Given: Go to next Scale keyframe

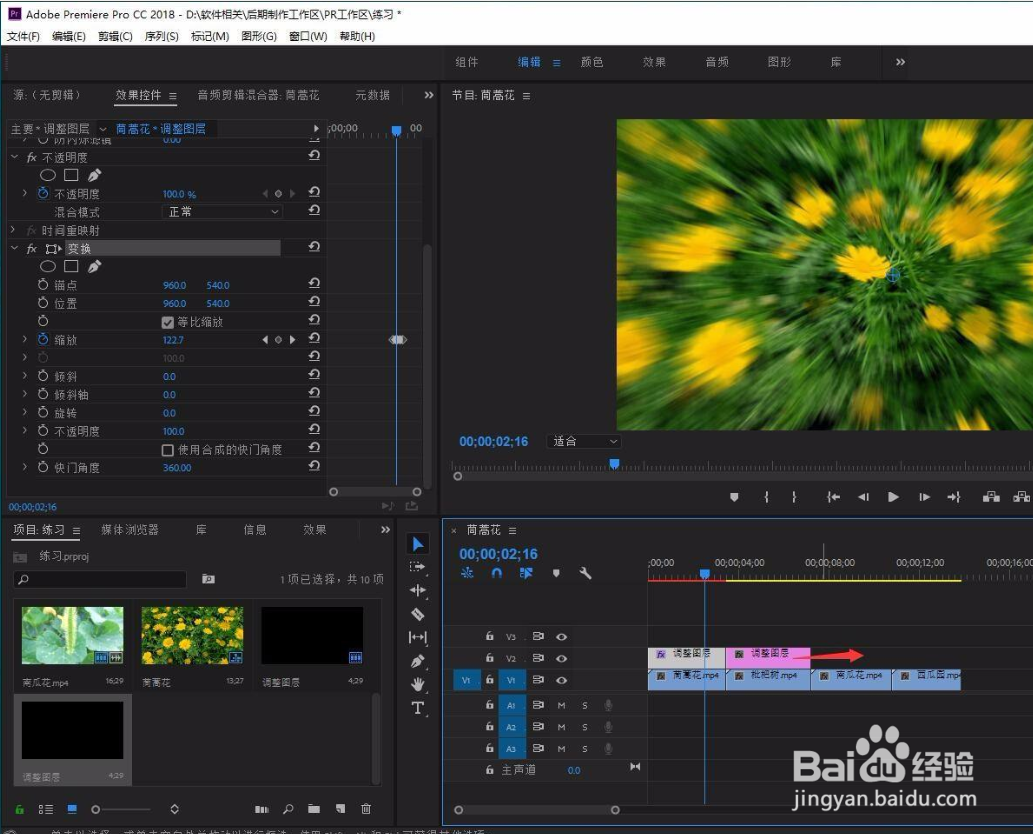Looking at the screenshot, I should [x=293, y=340].
